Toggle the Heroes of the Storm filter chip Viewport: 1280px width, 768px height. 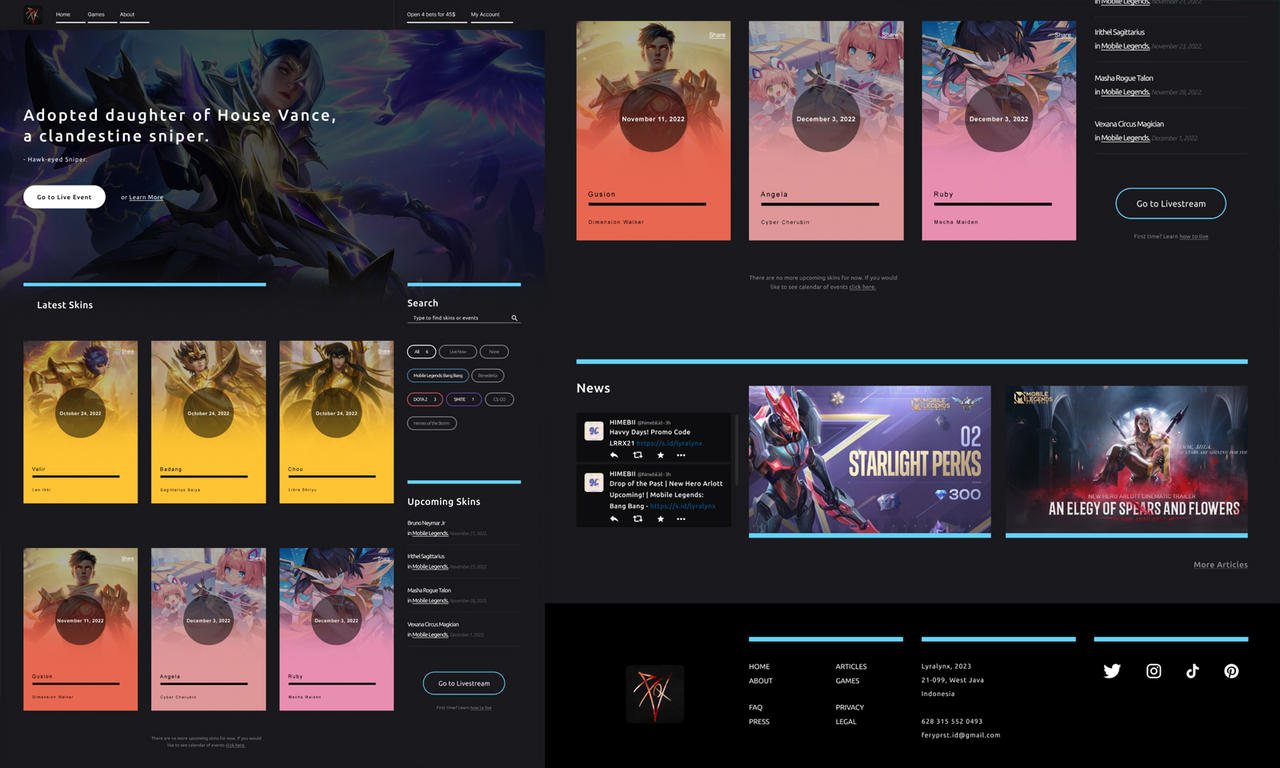point(432,423)
